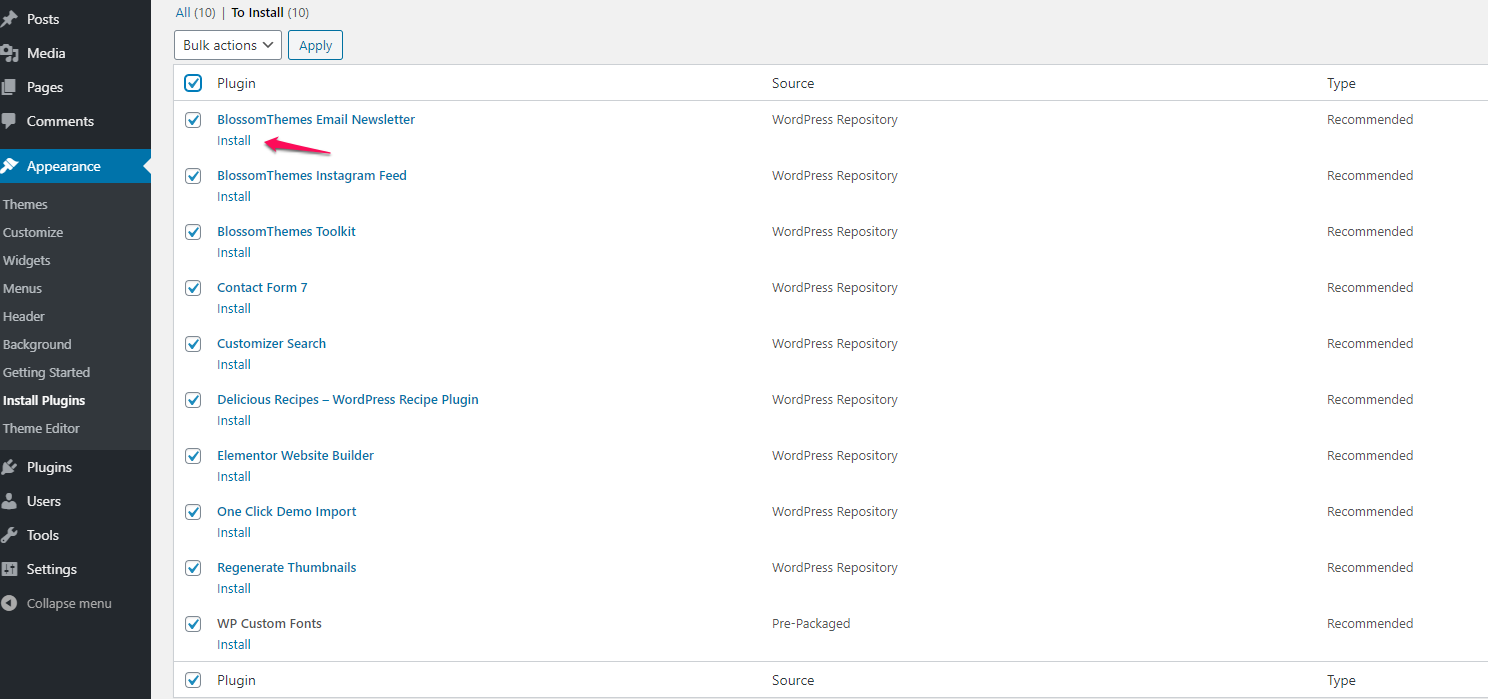Uncheck Customizer Search checkbox
Image resolution: width=1488 pixels, height=699 pixels.
pos(193,344)
